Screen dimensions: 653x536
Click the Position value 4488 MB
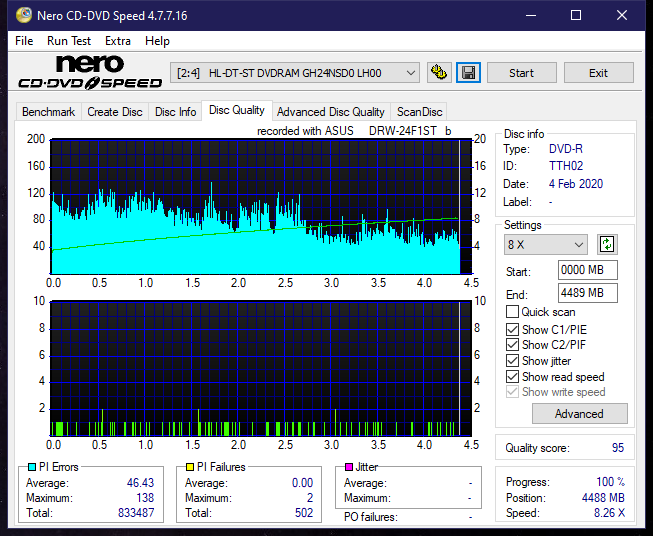pos(603,498)
